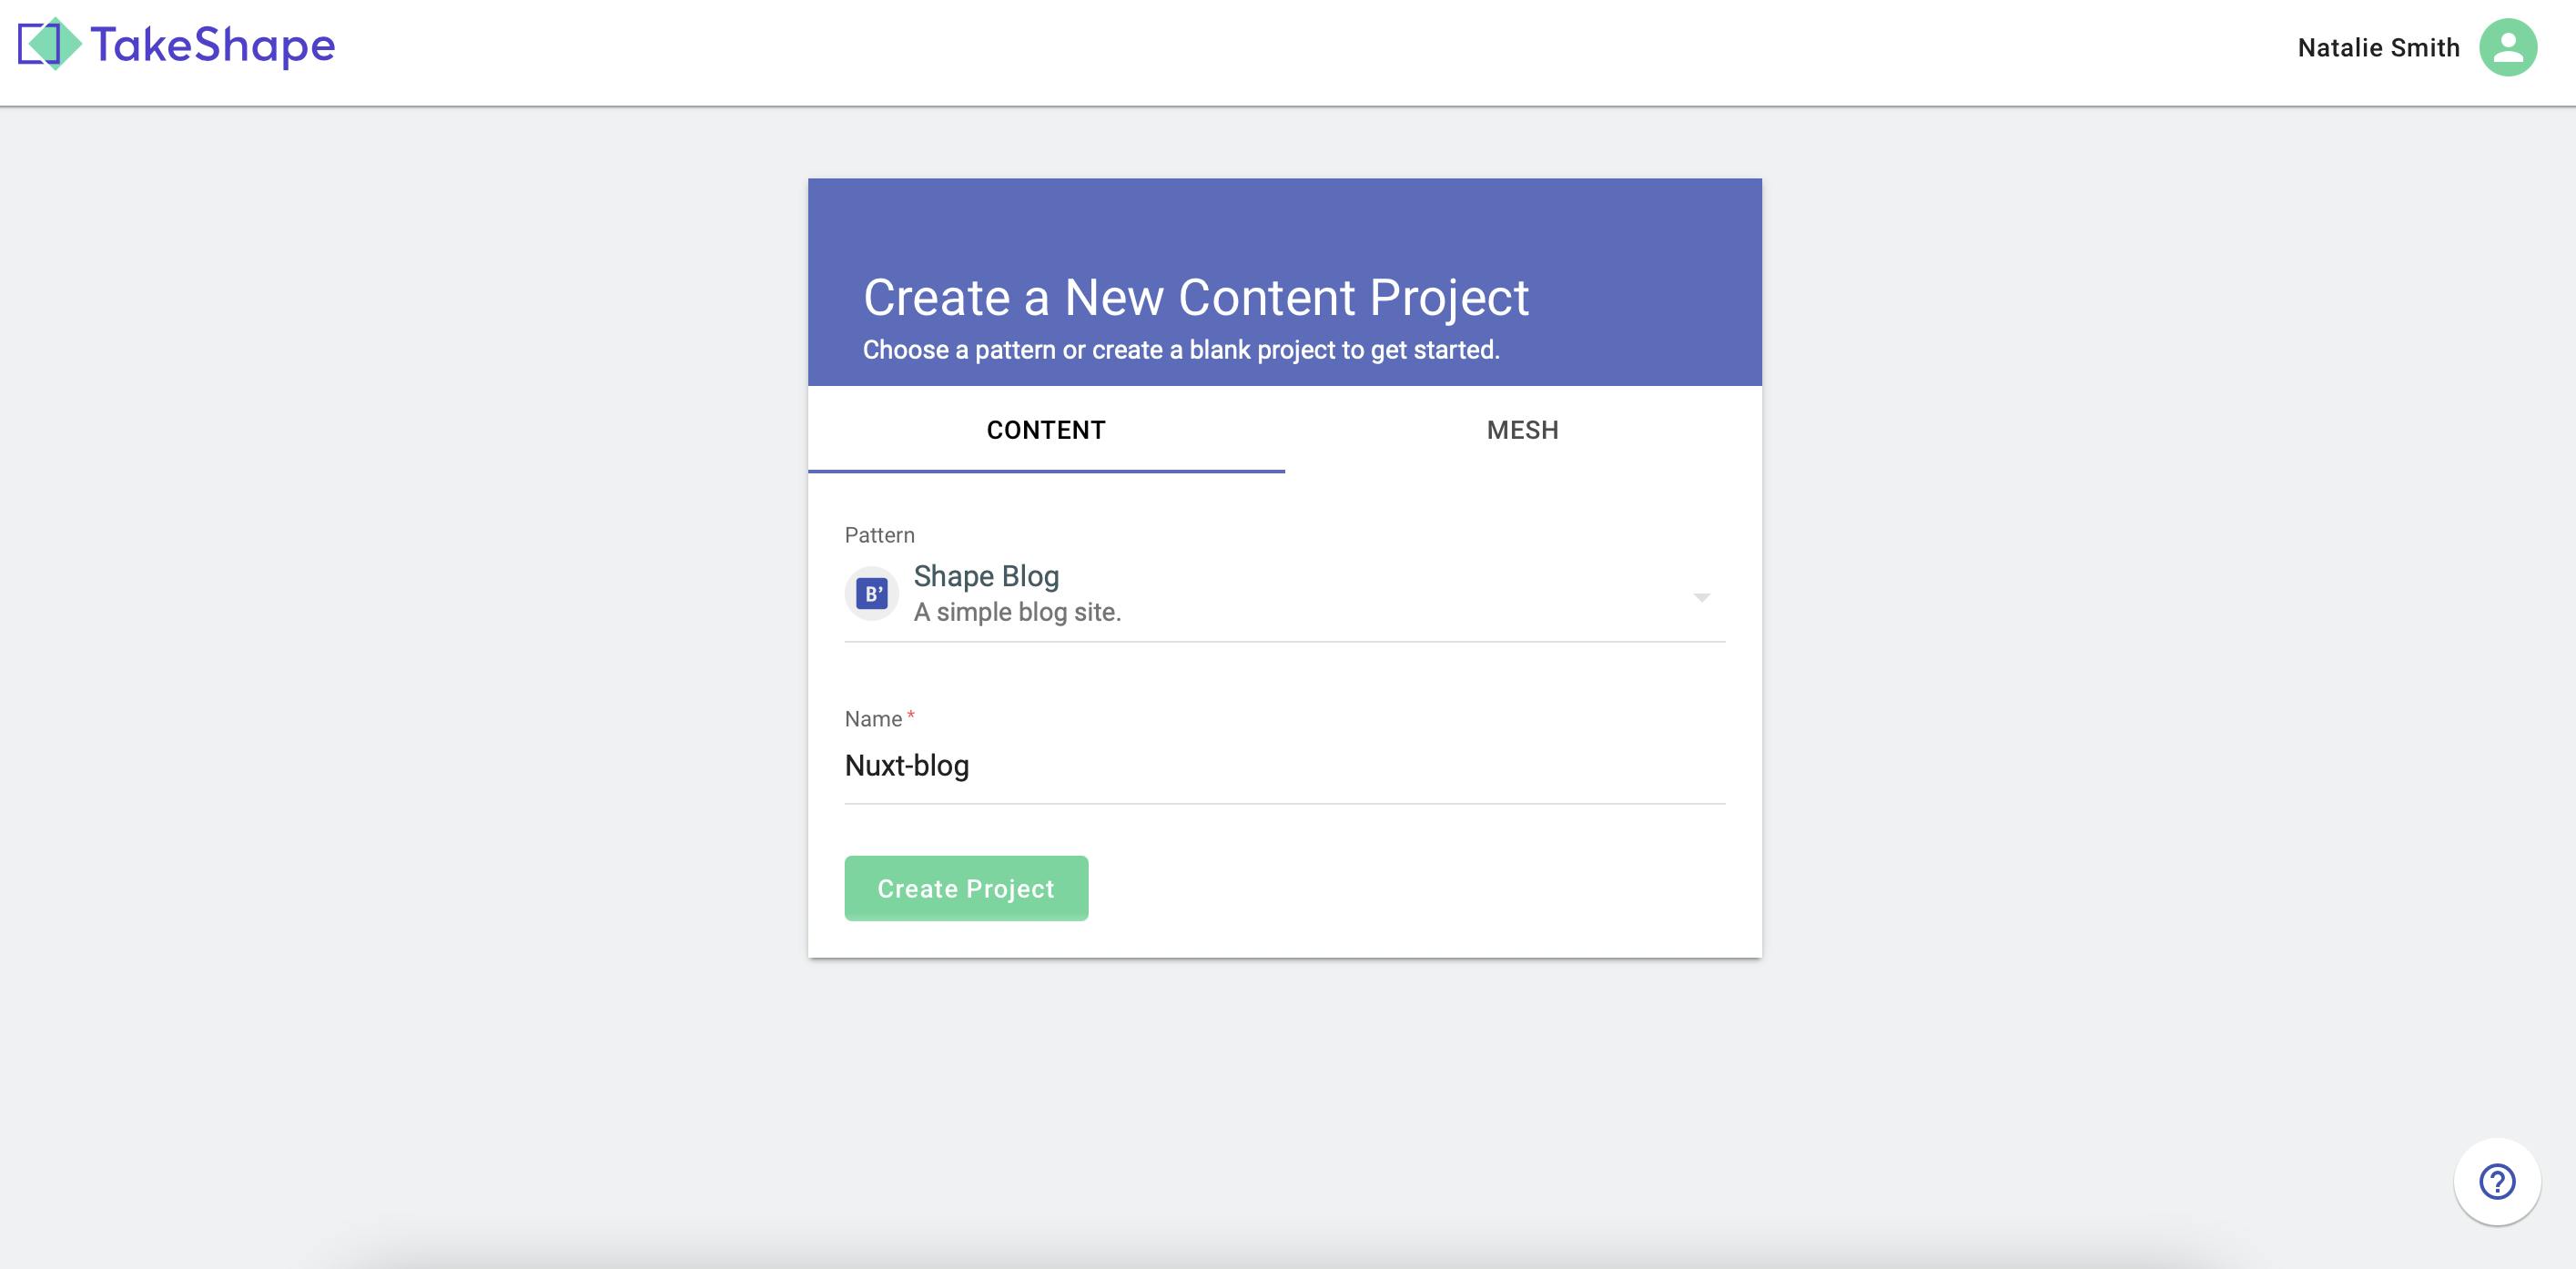Open the help question mark button
The height and width of the screenshot is (1269, 2576).
click(2497, 1182)
